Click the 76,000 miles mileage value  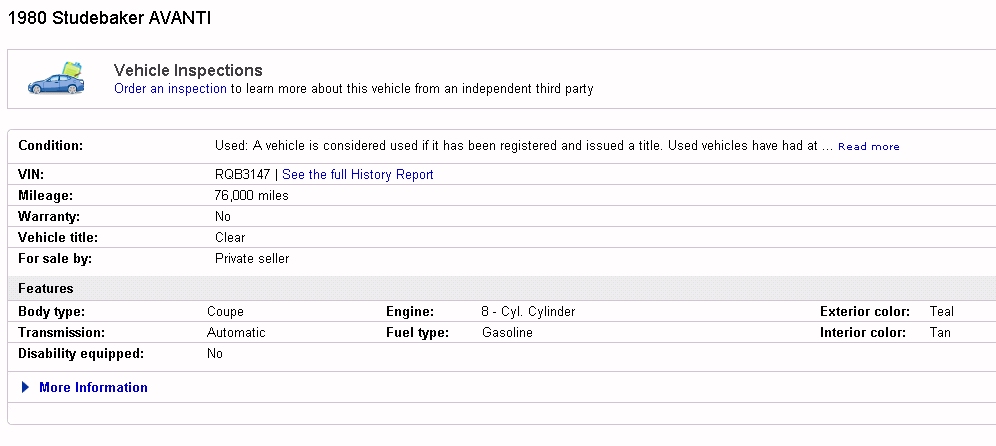click(x=251, y=196)
